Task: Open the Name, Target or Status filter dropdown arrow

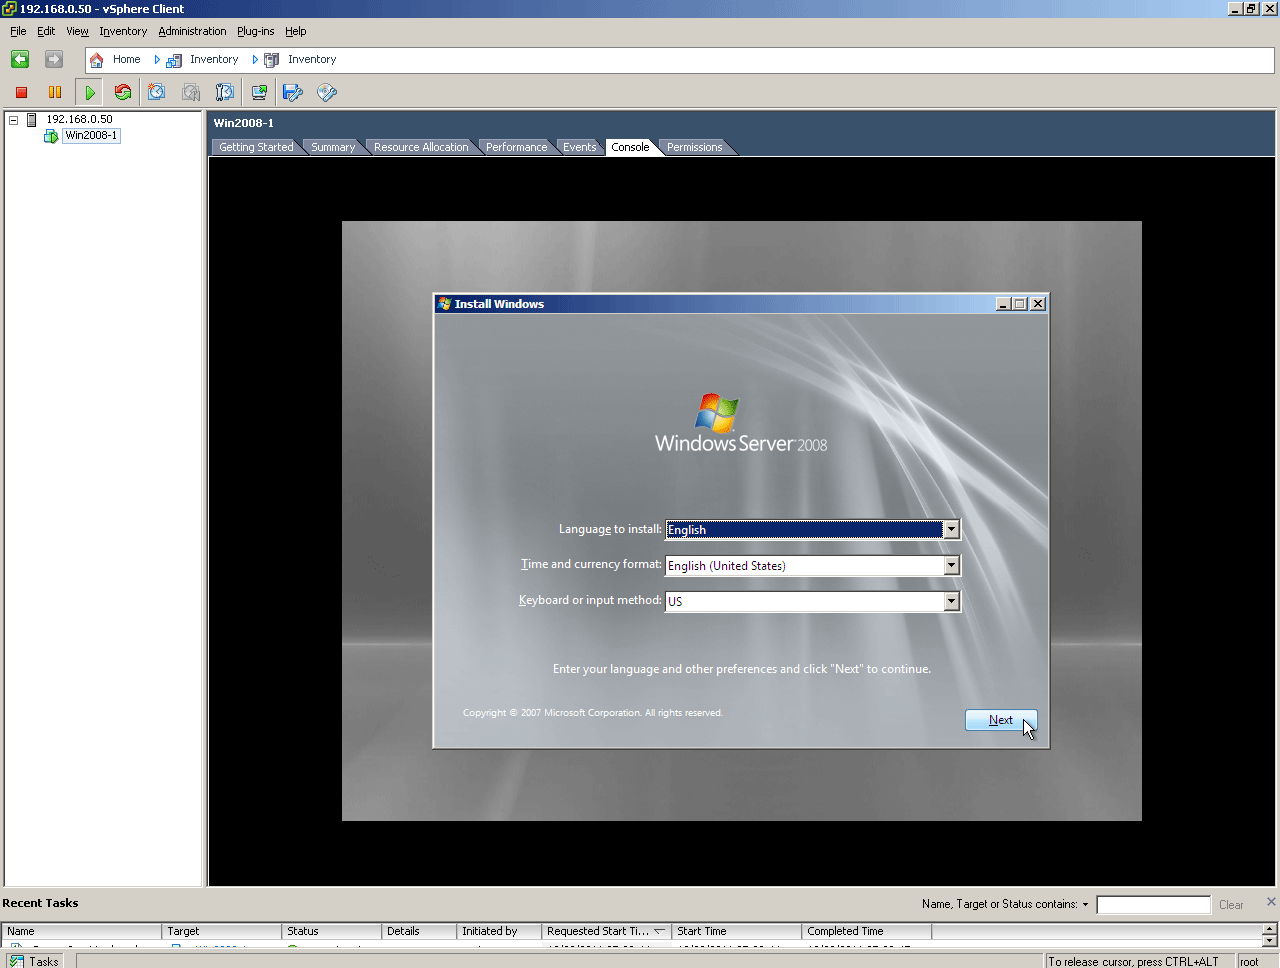Action: point(1085,904)
